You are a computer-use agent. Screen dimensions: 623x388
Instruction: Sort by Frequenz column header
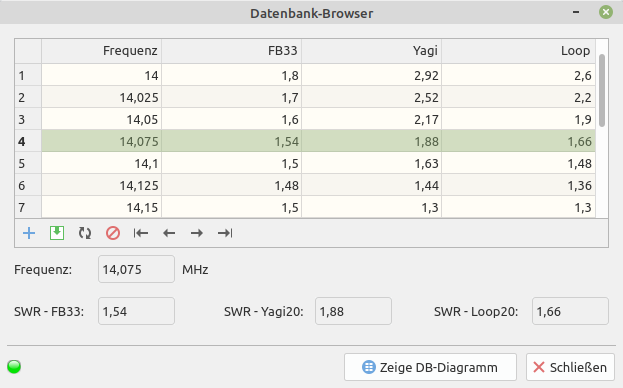[102, 51]
